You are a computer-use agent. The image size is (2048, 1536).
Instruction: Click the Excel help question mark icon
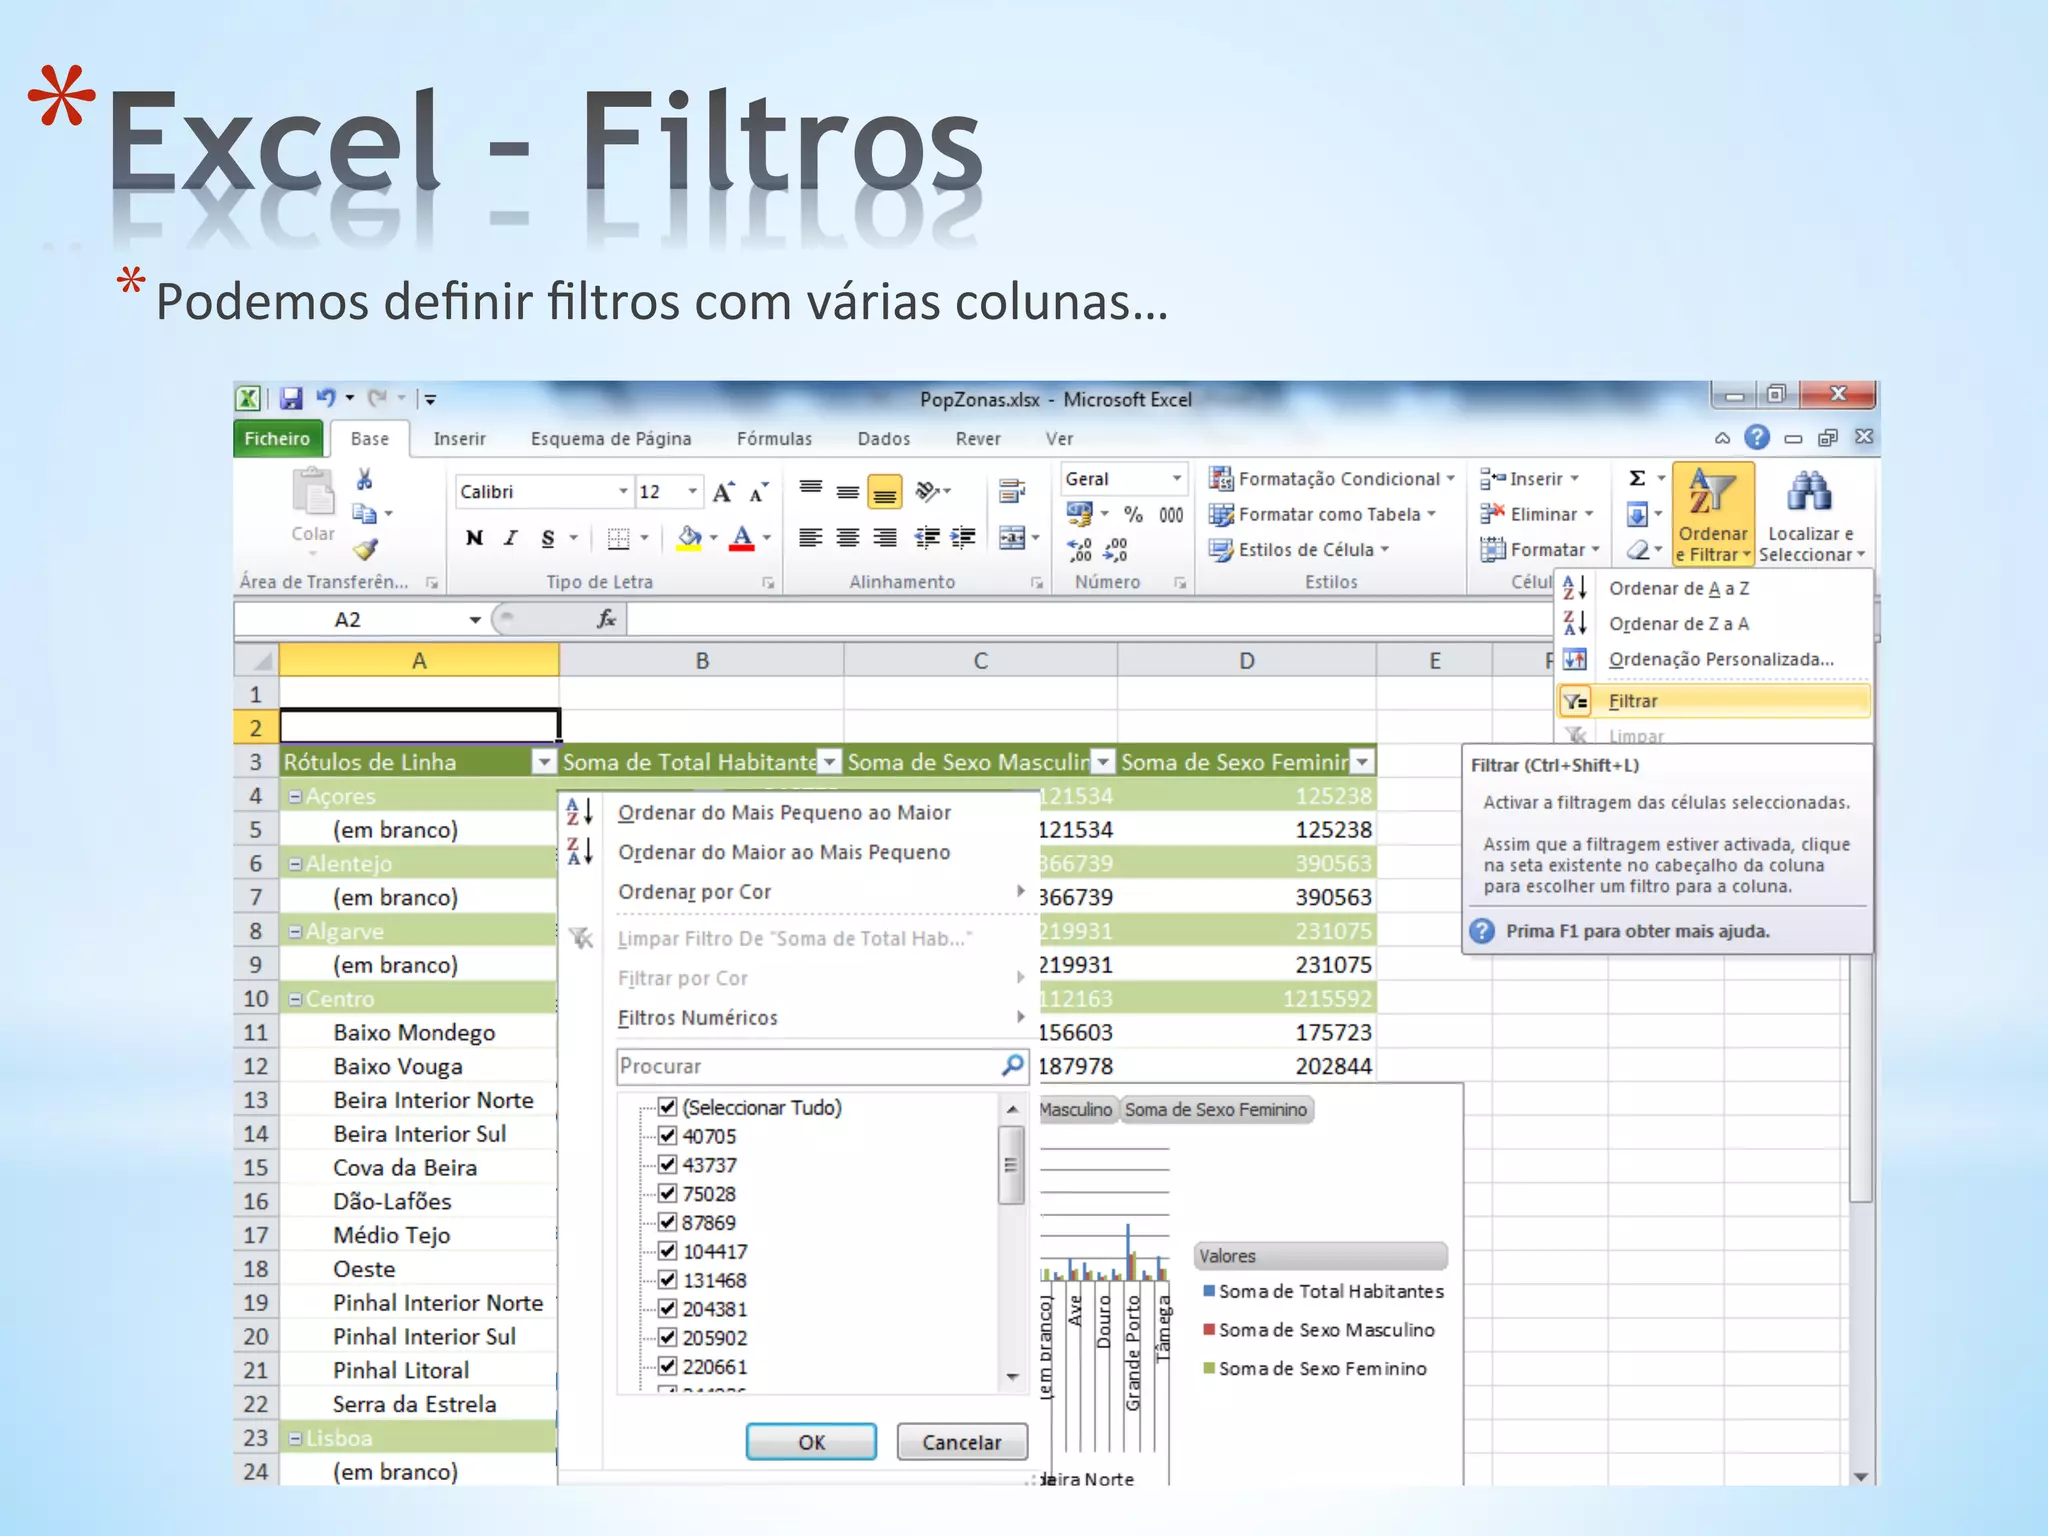coord(1757,437)
